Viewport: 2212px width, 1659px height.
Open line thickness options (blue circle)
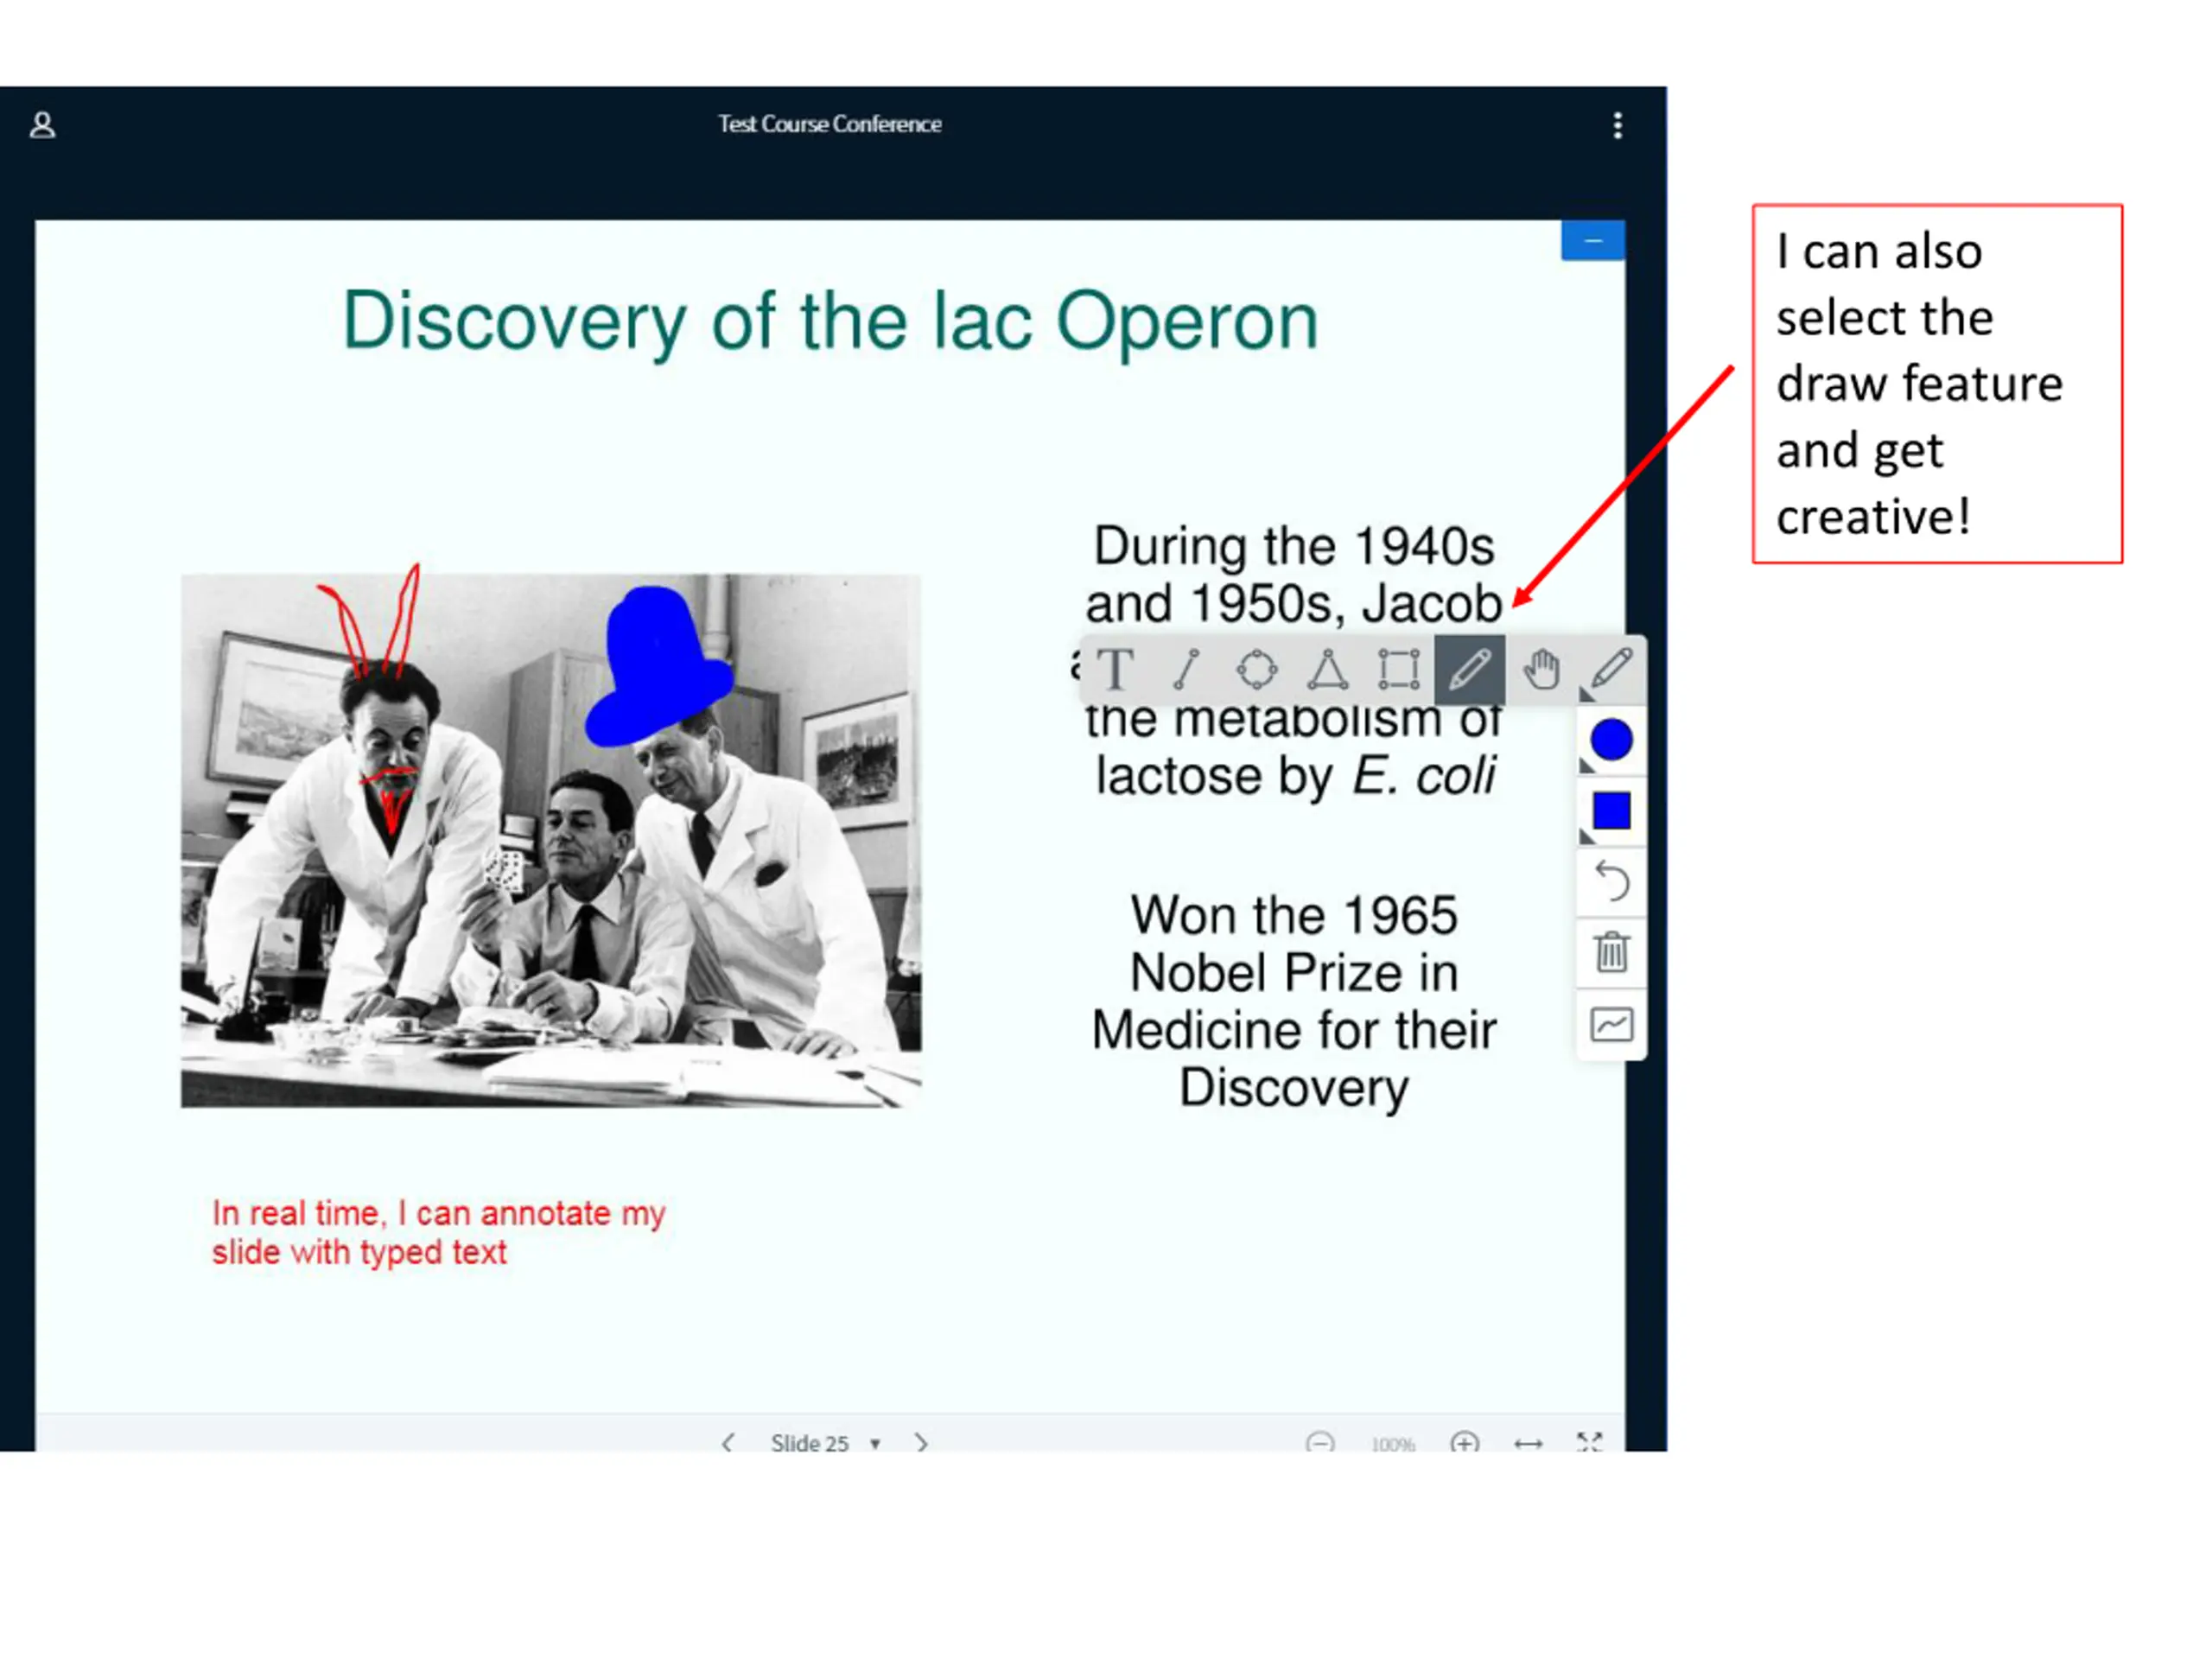(x=1611, y=740)
